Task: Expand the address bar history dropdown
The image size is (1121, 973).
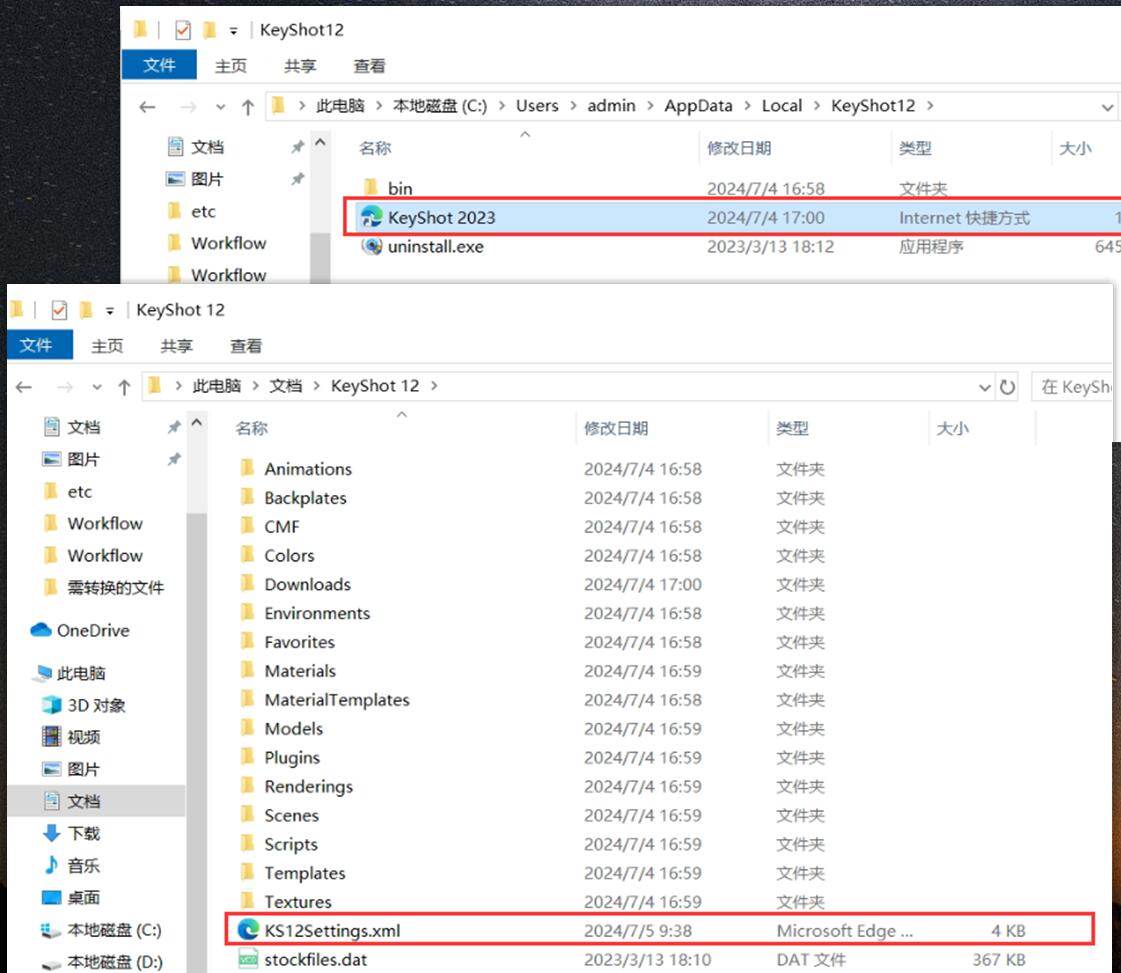Action: 986,387
